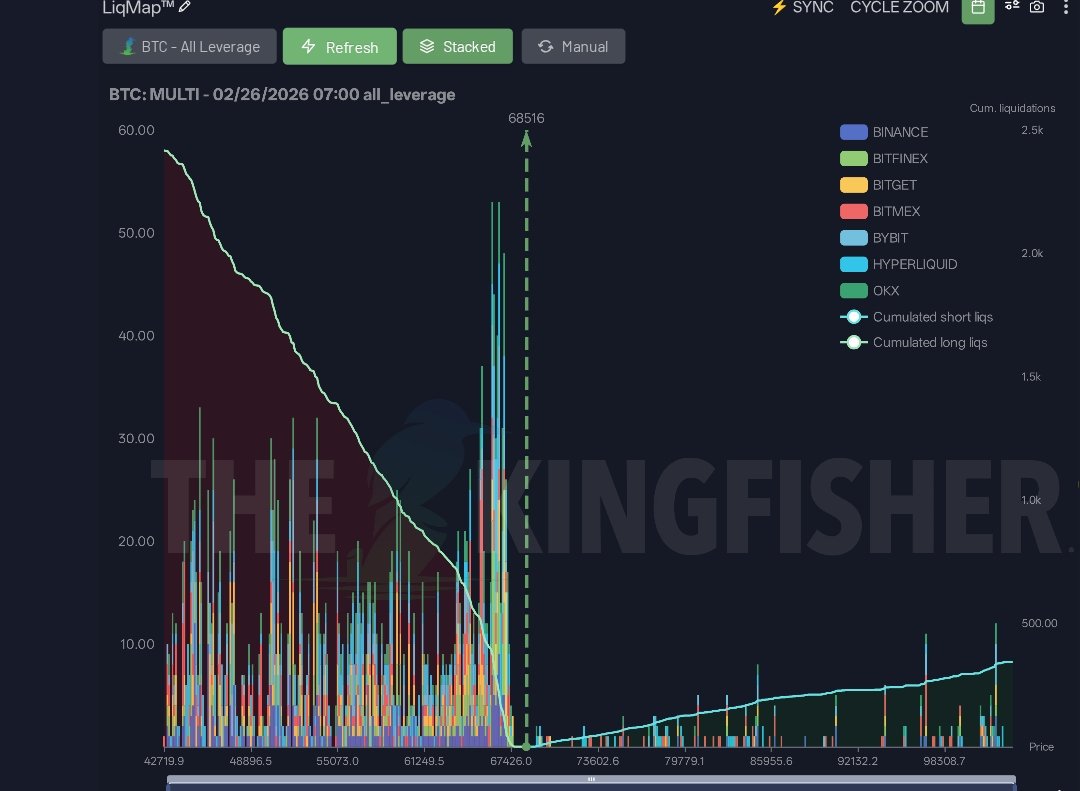This screenshot has height=791, width=1080.
Task: Edit LiqMap title with the pencil icon
Action: 185,7
